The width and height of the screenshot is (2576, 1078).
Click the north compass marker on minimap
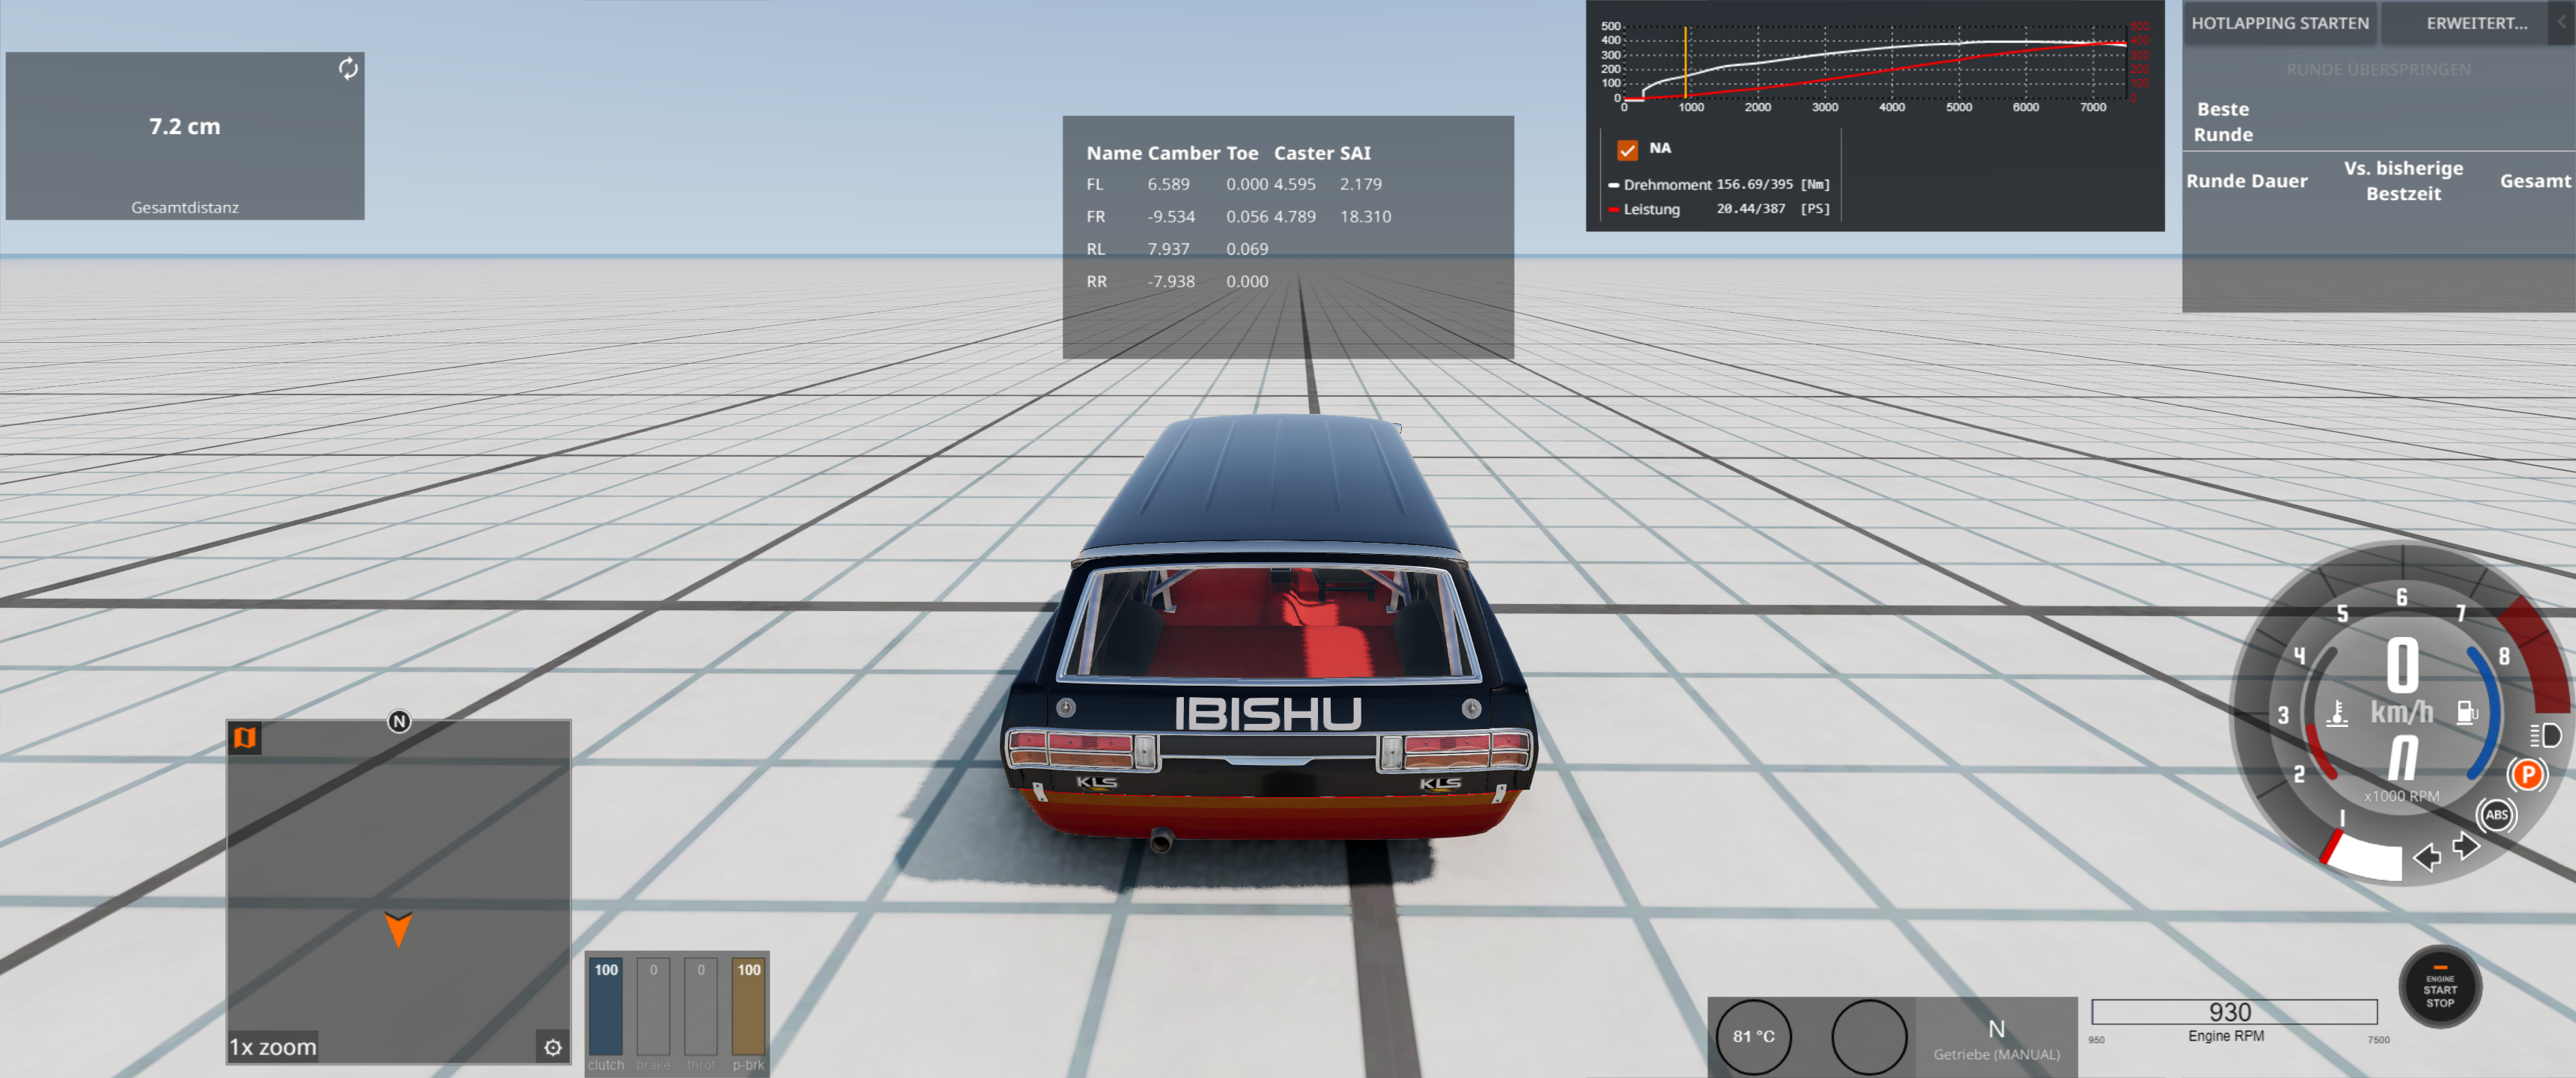[x=399, y=721]
